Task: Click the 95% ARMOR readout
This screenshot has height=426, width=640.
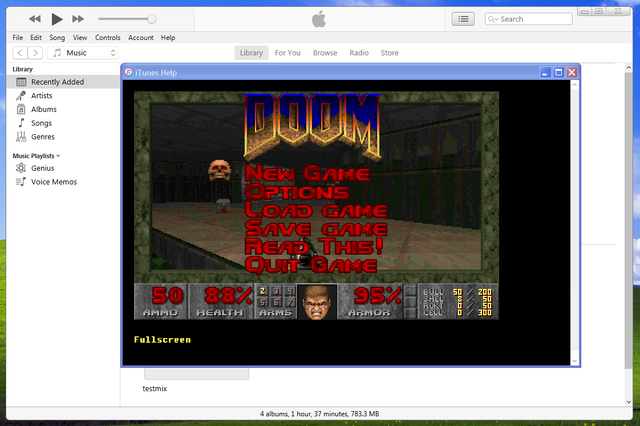Action: point(370,302)
